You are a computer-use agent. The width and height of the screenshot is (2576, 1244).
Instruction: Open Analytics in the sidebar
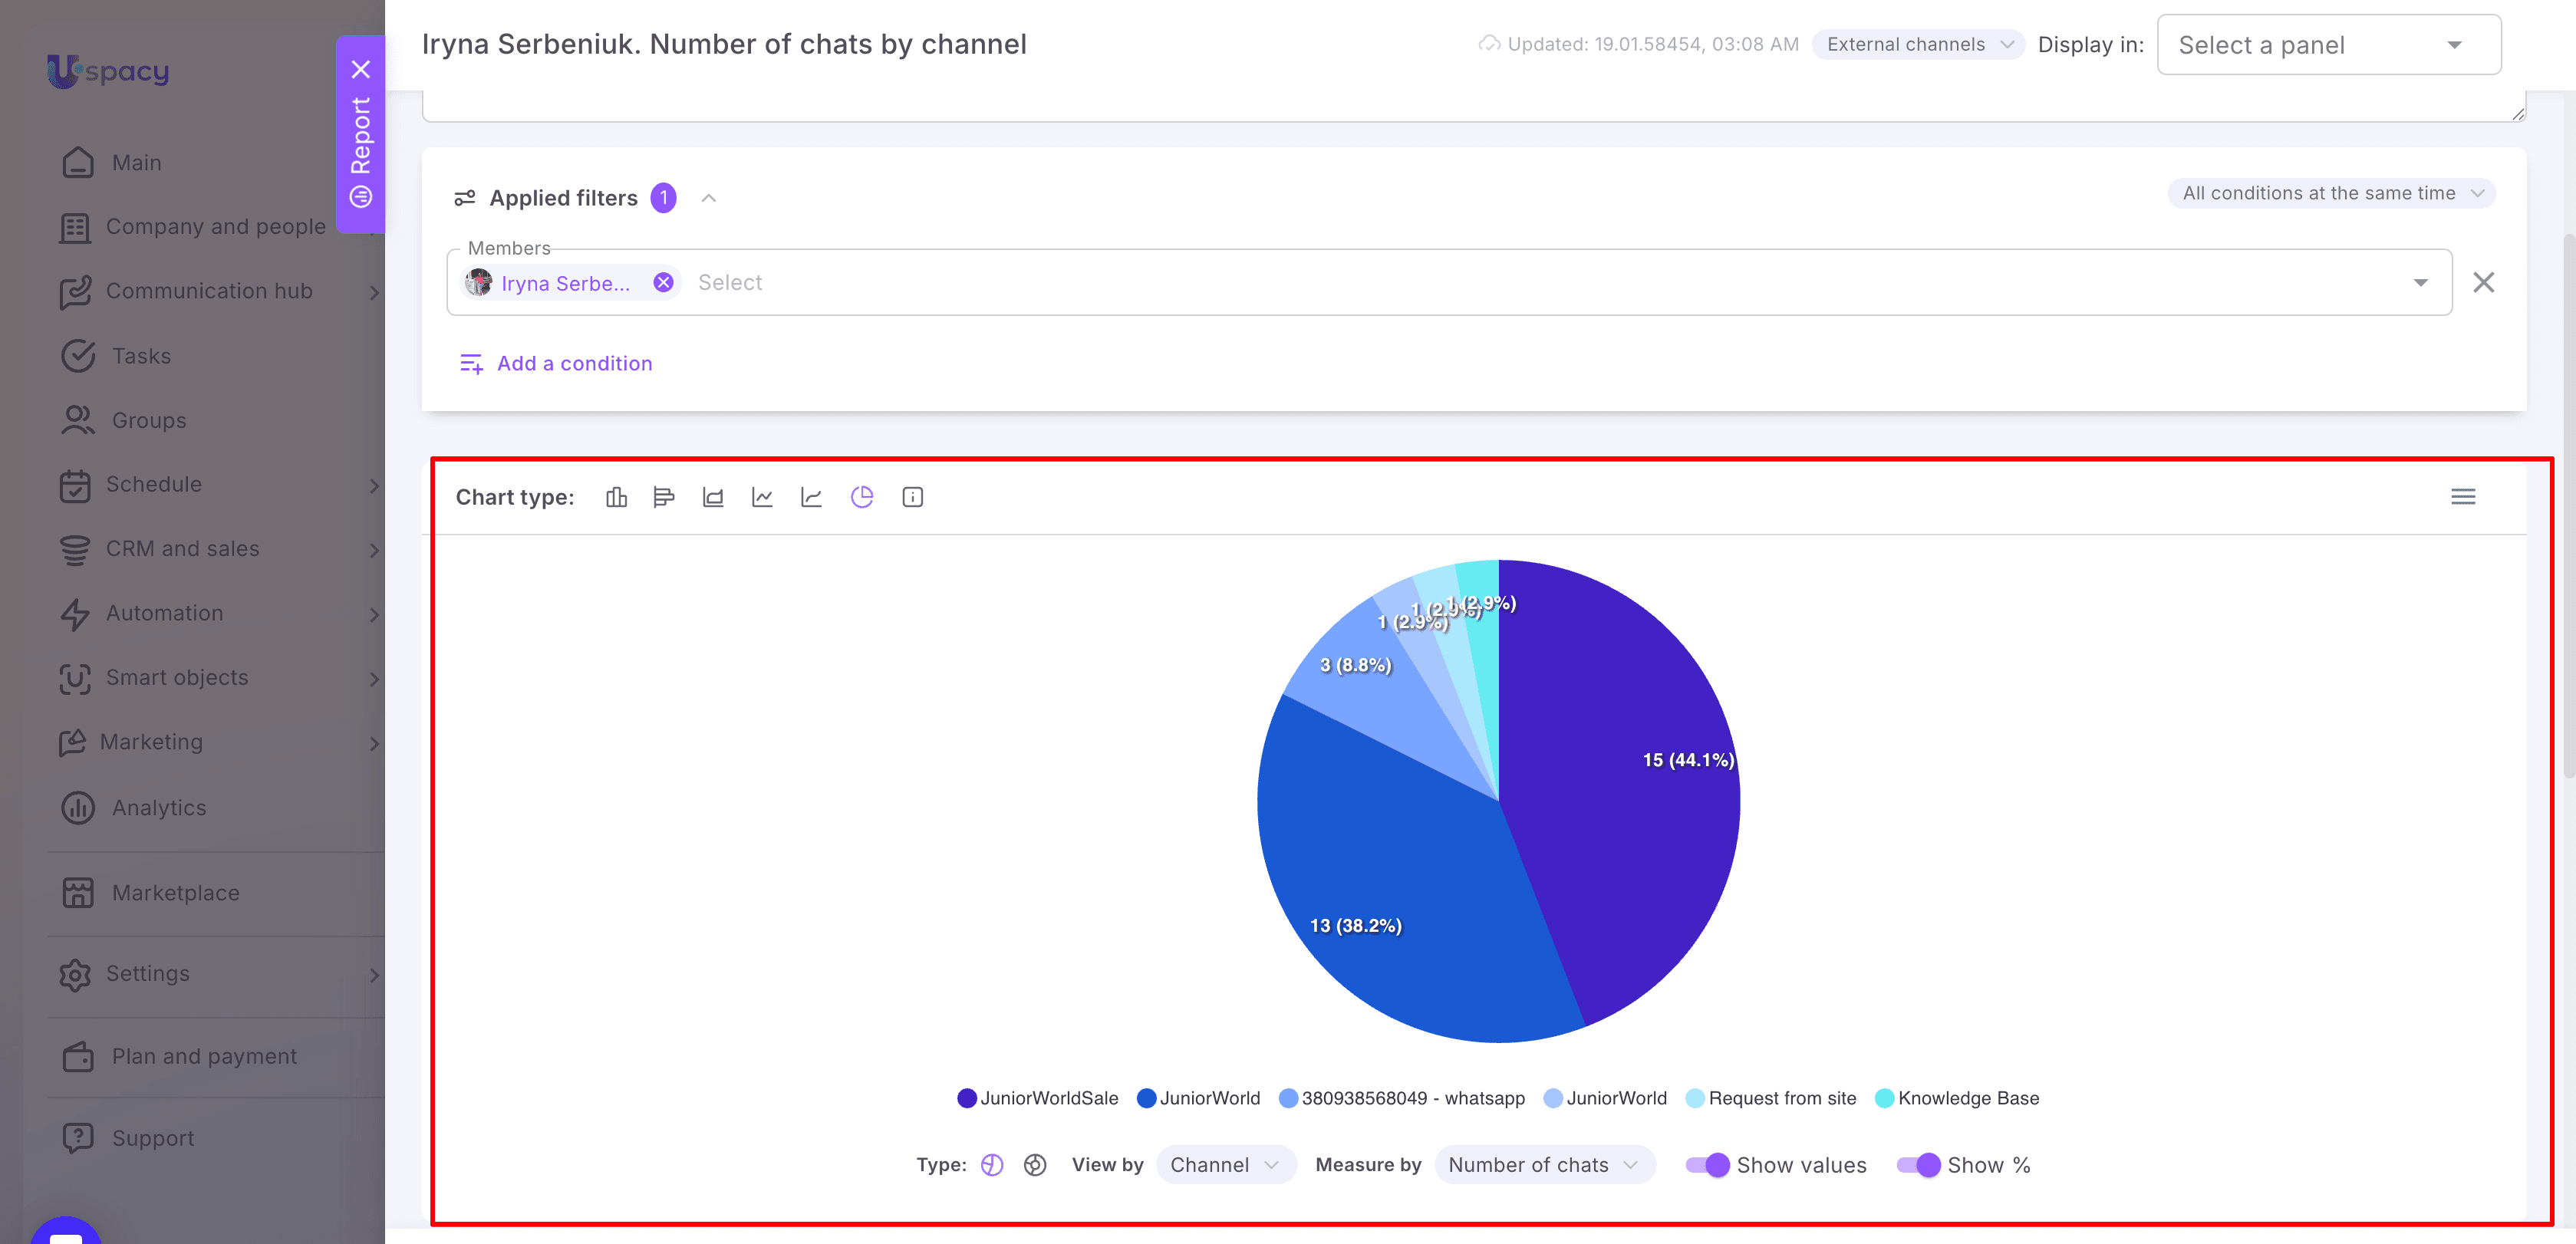(158, 808)
